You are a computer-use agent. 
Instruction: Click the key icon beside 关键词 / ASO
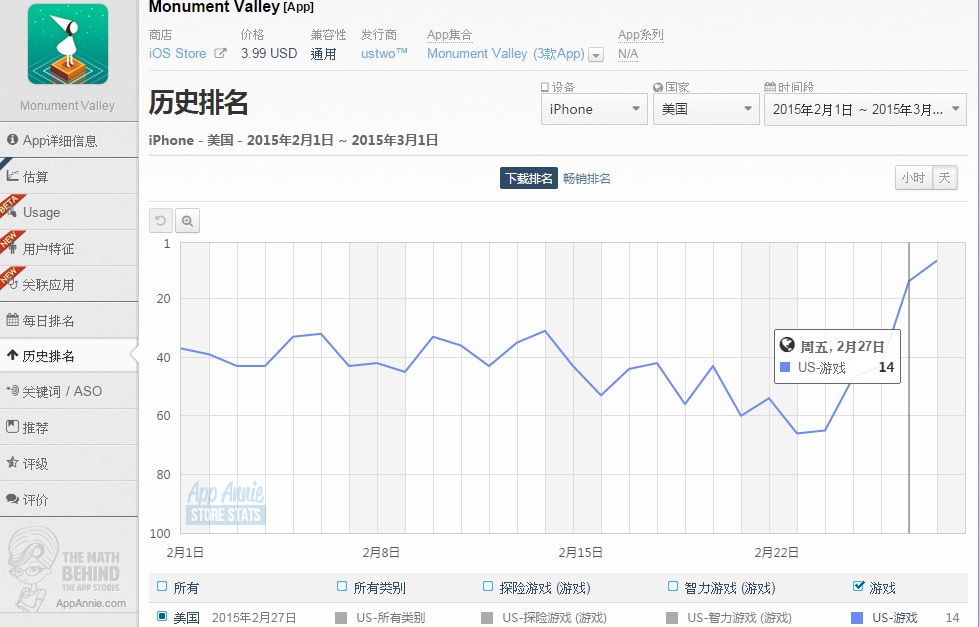pyautogui.click(x=12, y=390)
